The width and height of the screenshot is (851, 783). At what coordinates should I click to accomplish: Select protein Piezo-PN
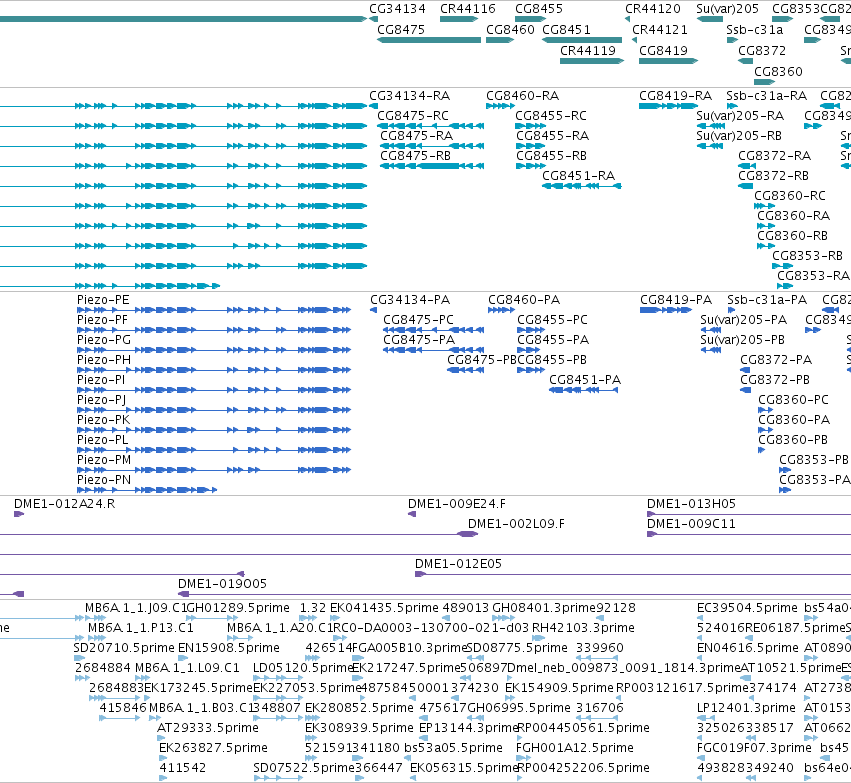click(104, 481)
